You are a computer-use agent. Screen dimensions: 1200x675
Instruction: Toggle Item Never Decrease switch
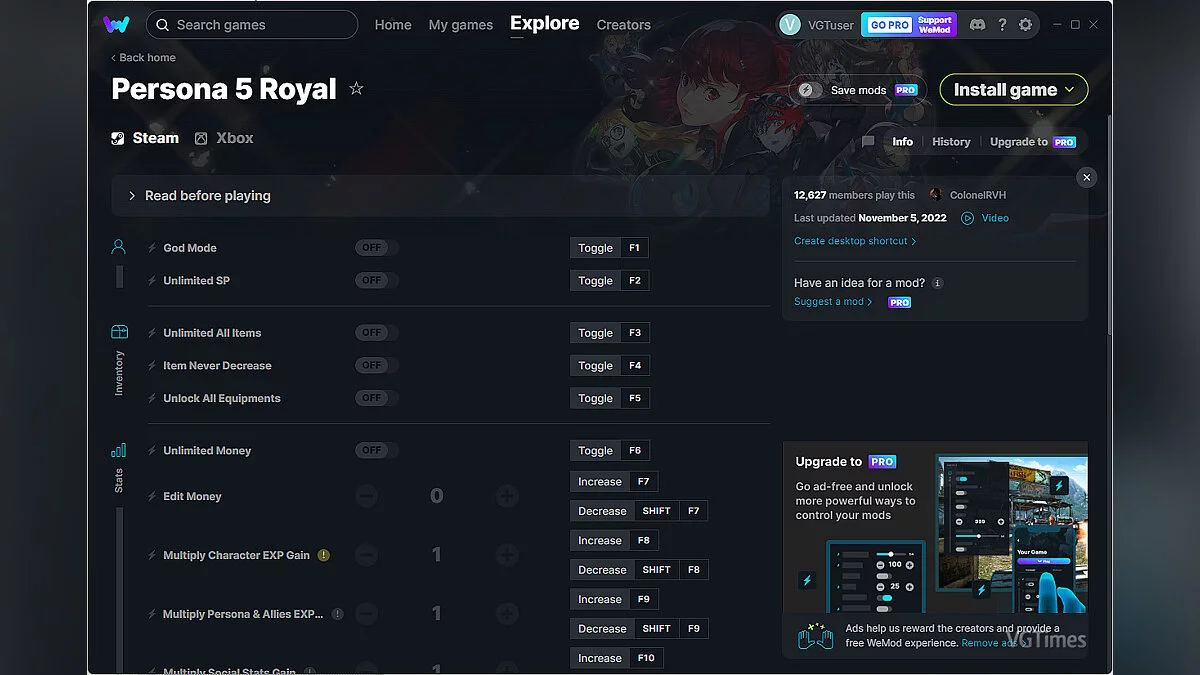pyautogui.click(x=376, y=365)
